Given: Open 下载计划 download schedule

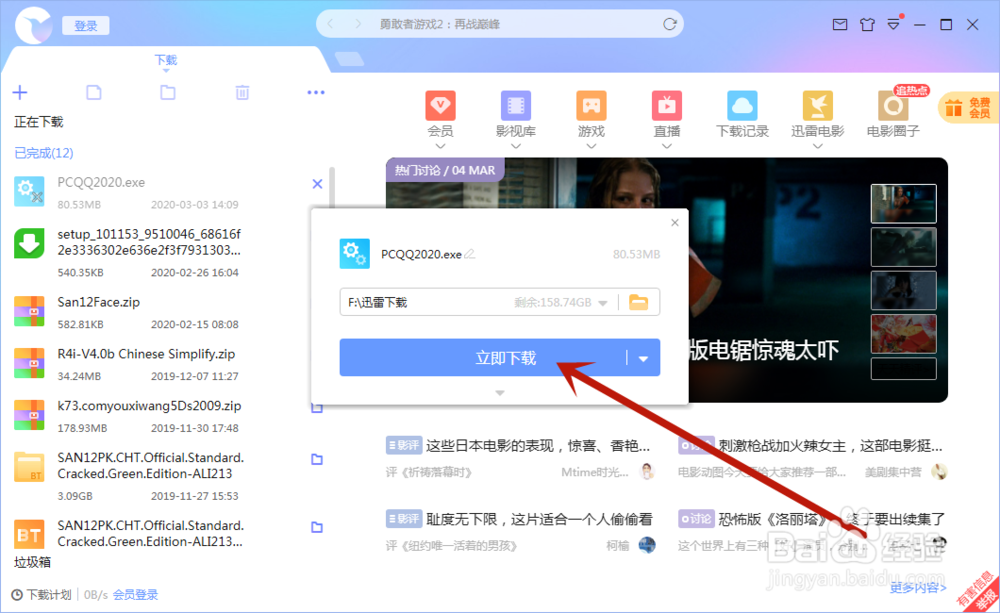Looking at the screenshot, I should point(41,595).
